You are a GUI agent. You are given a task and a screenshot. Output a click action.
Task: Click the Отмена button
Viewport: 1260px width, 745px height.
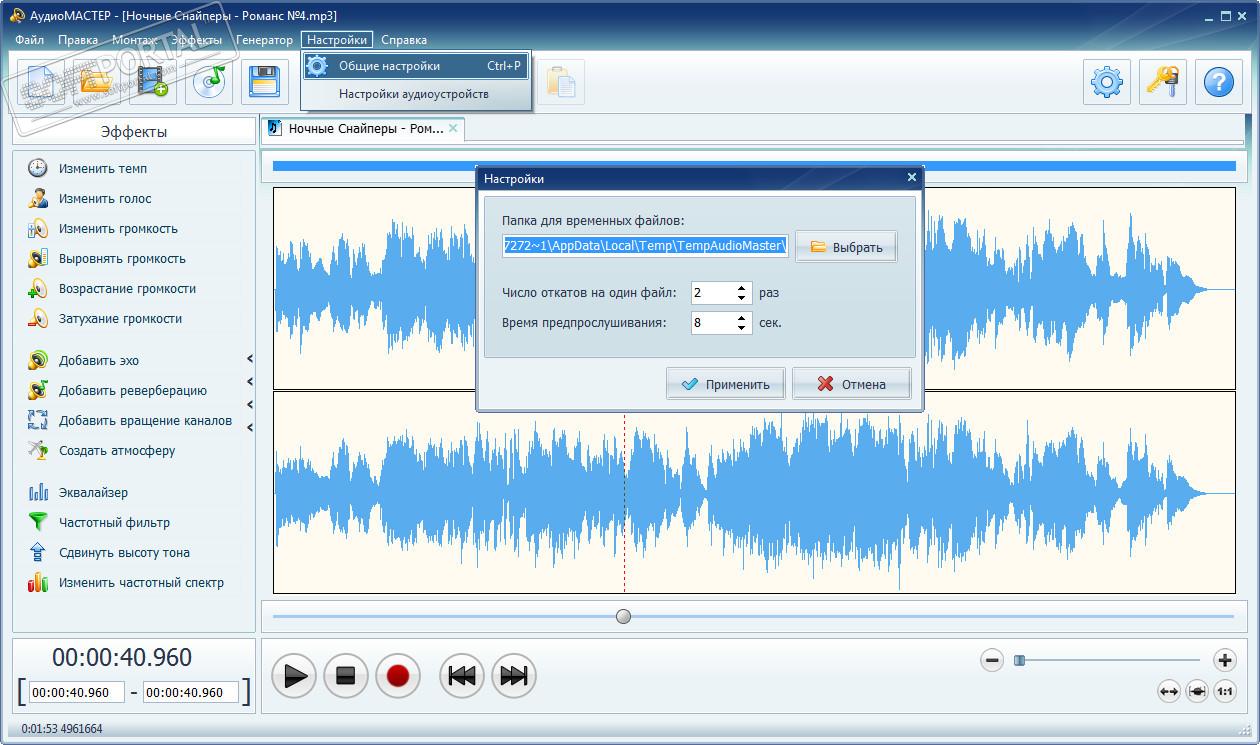(851, 384)
